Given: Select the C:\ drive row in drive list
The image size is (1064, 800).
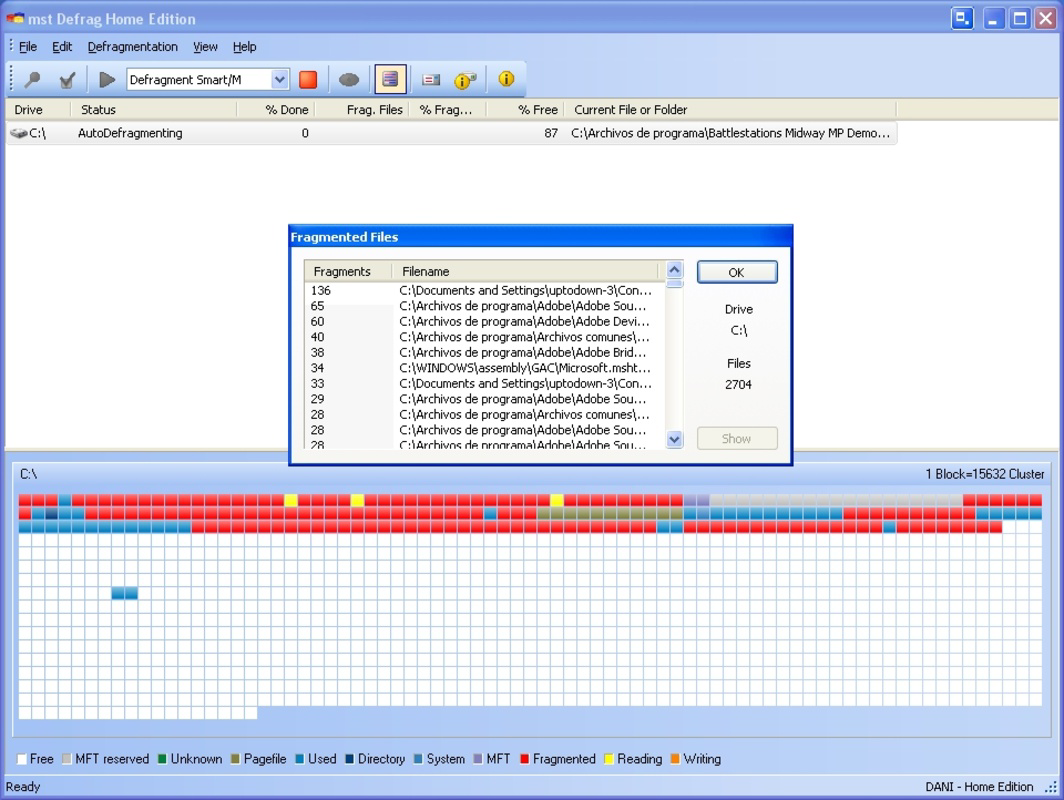Looking at the screenshot, I should (452, 133).
